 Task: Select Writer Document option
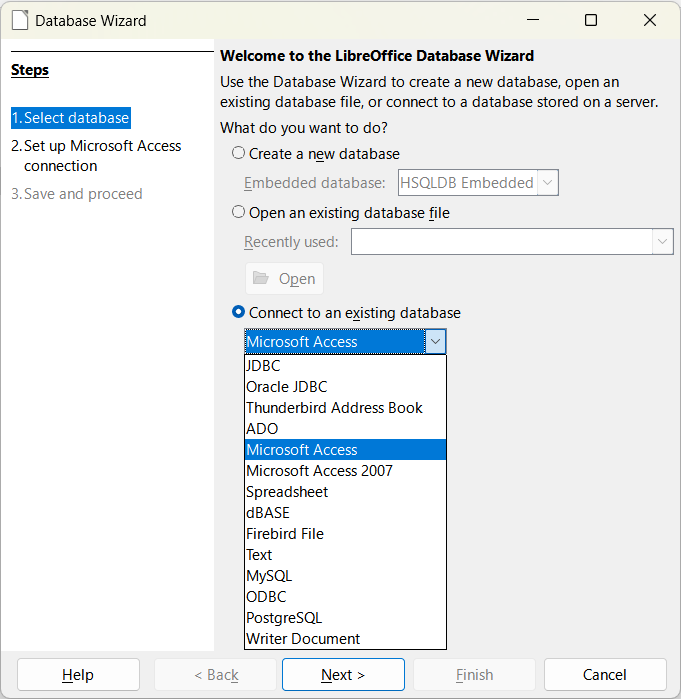(x=345, y=638)
